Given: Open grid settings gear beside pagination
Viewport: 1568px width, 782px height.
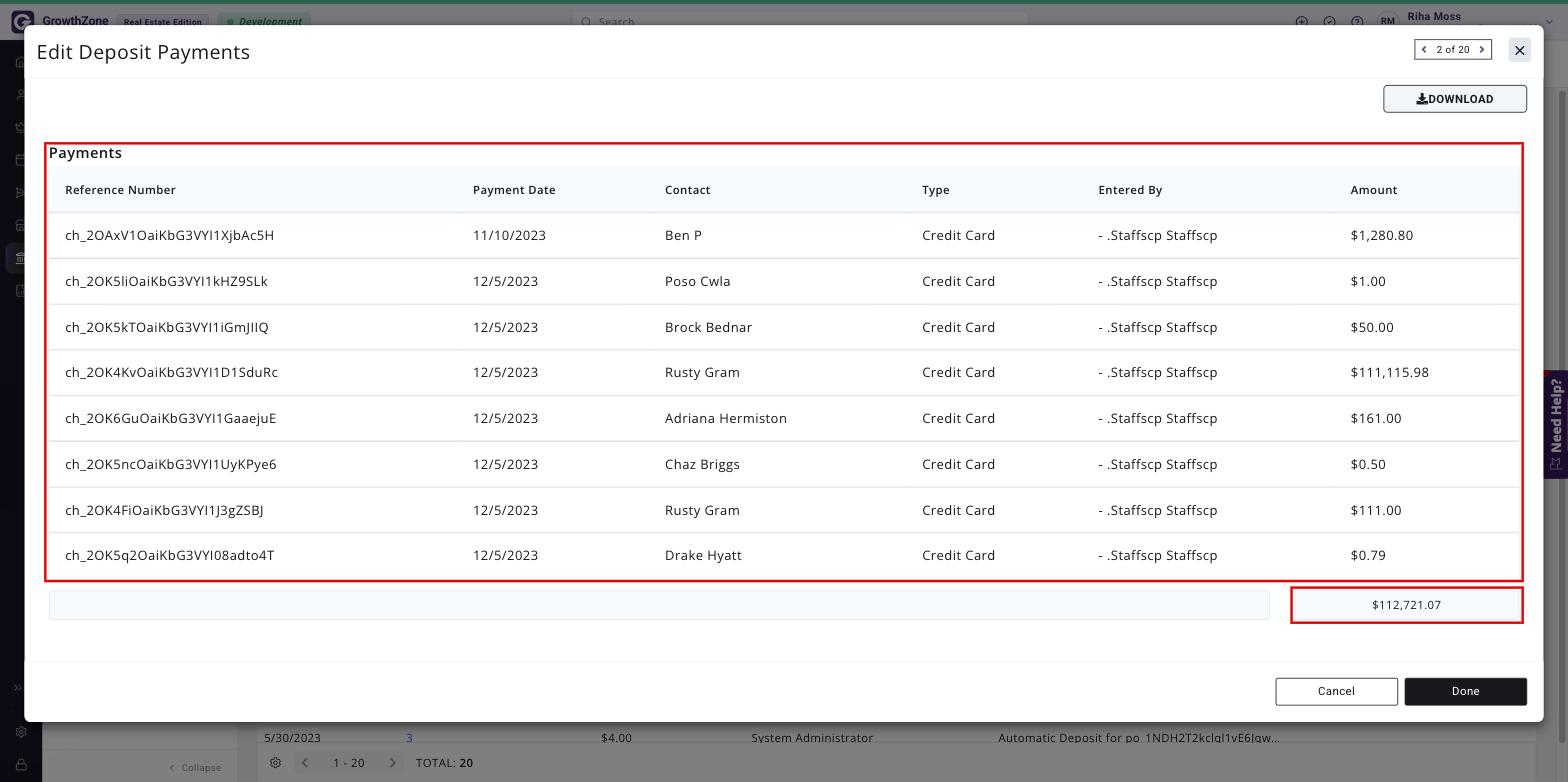Looking at the screenshot, I should 275,763.
